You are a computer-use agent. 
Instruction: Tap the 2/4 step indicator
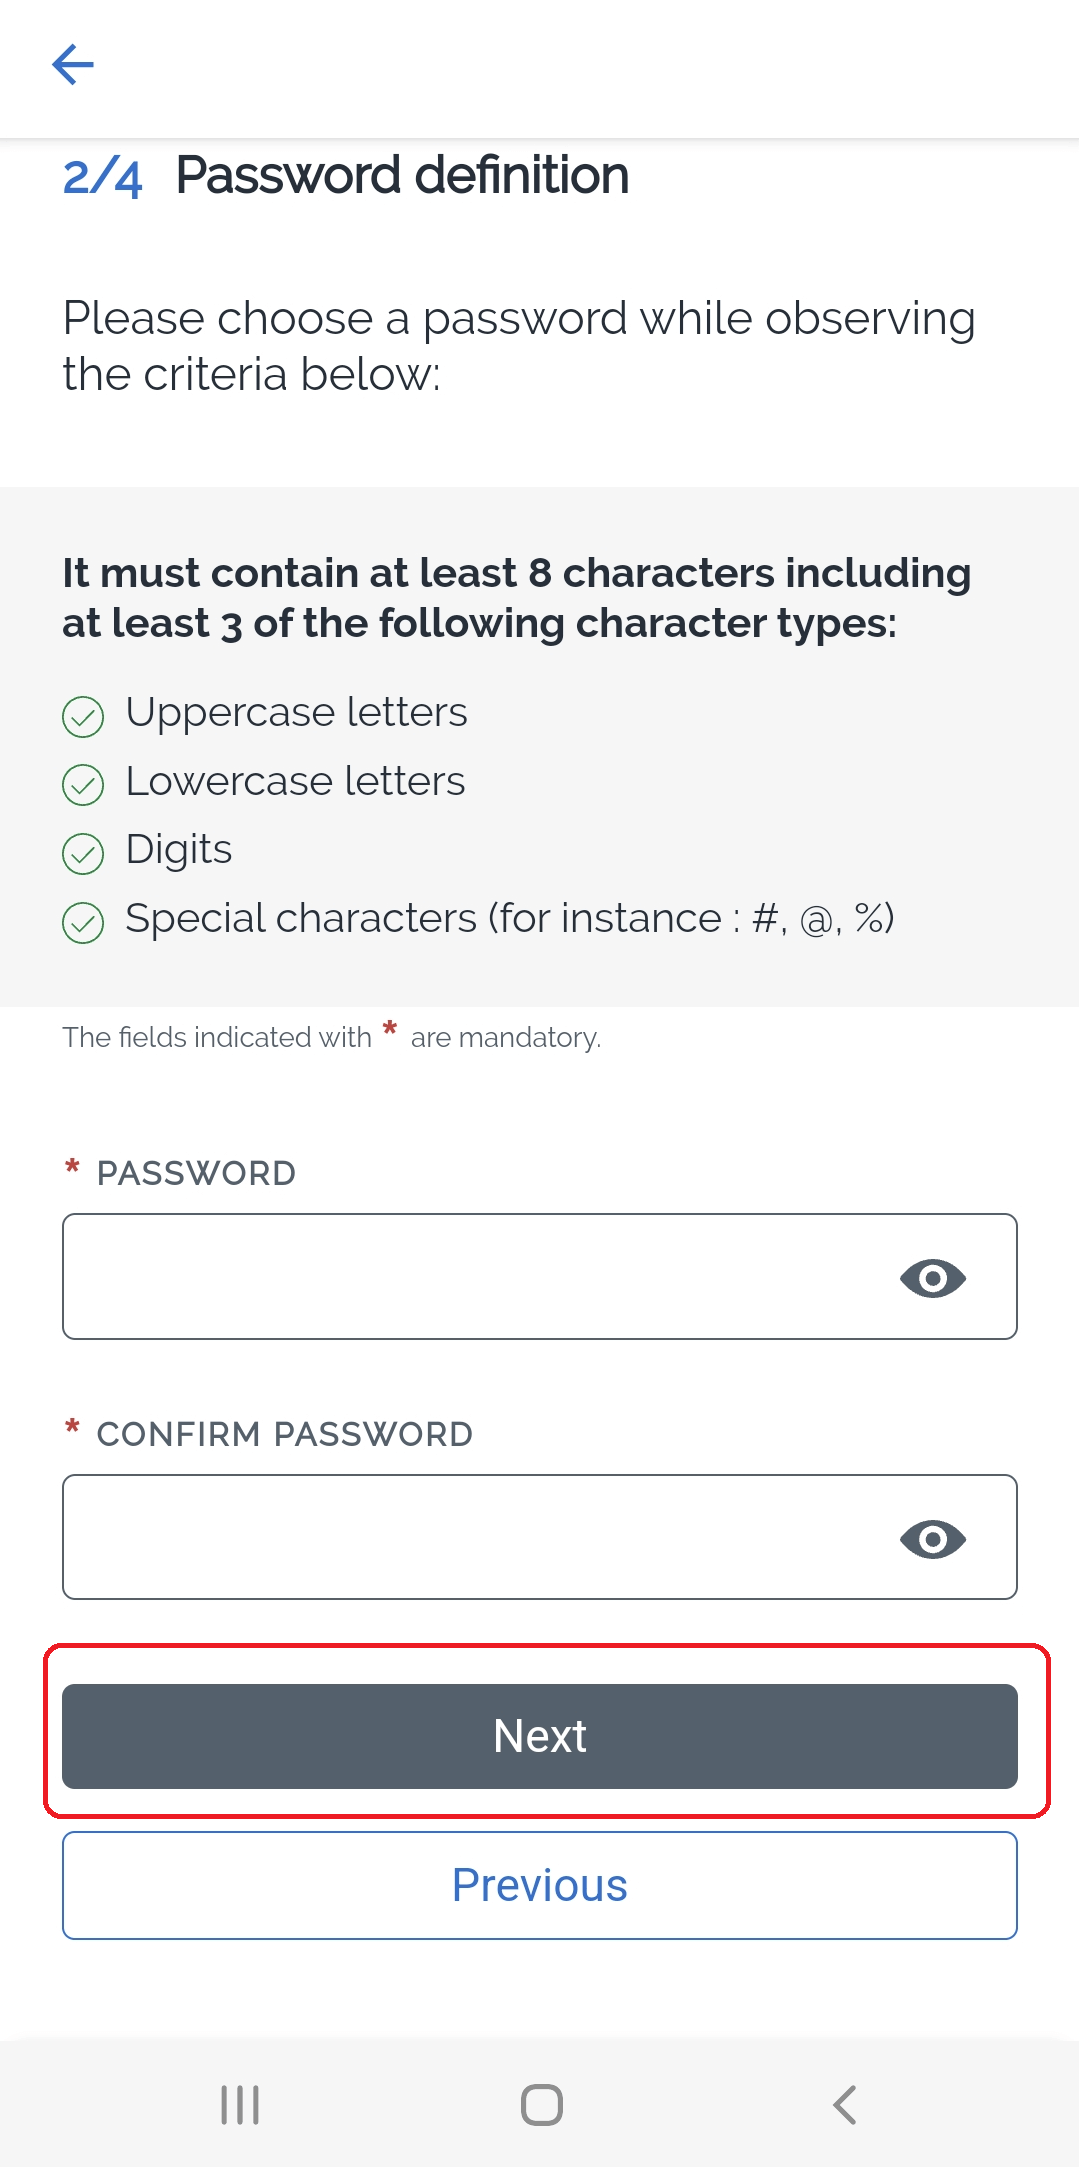(x=102, y=177)
